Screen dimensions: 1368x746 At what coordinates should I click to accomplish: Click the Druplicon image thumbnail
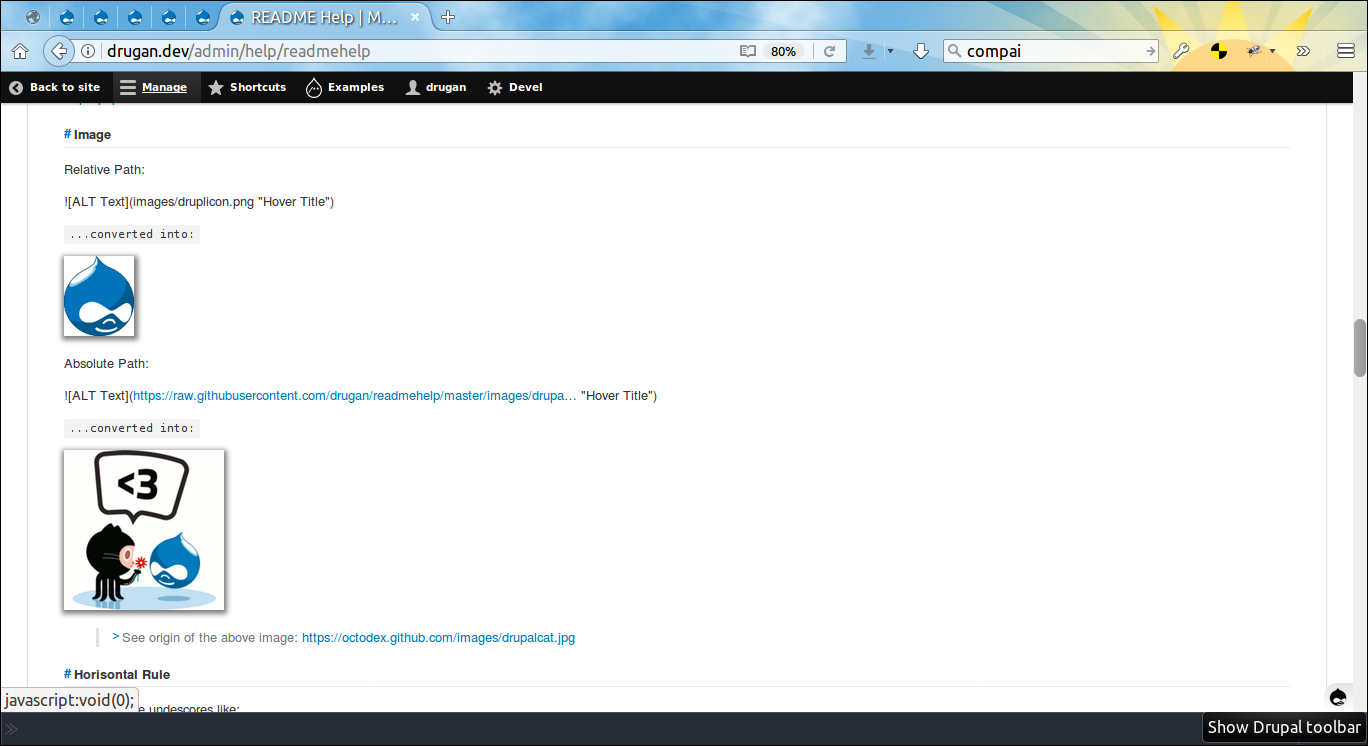point(99,295)
